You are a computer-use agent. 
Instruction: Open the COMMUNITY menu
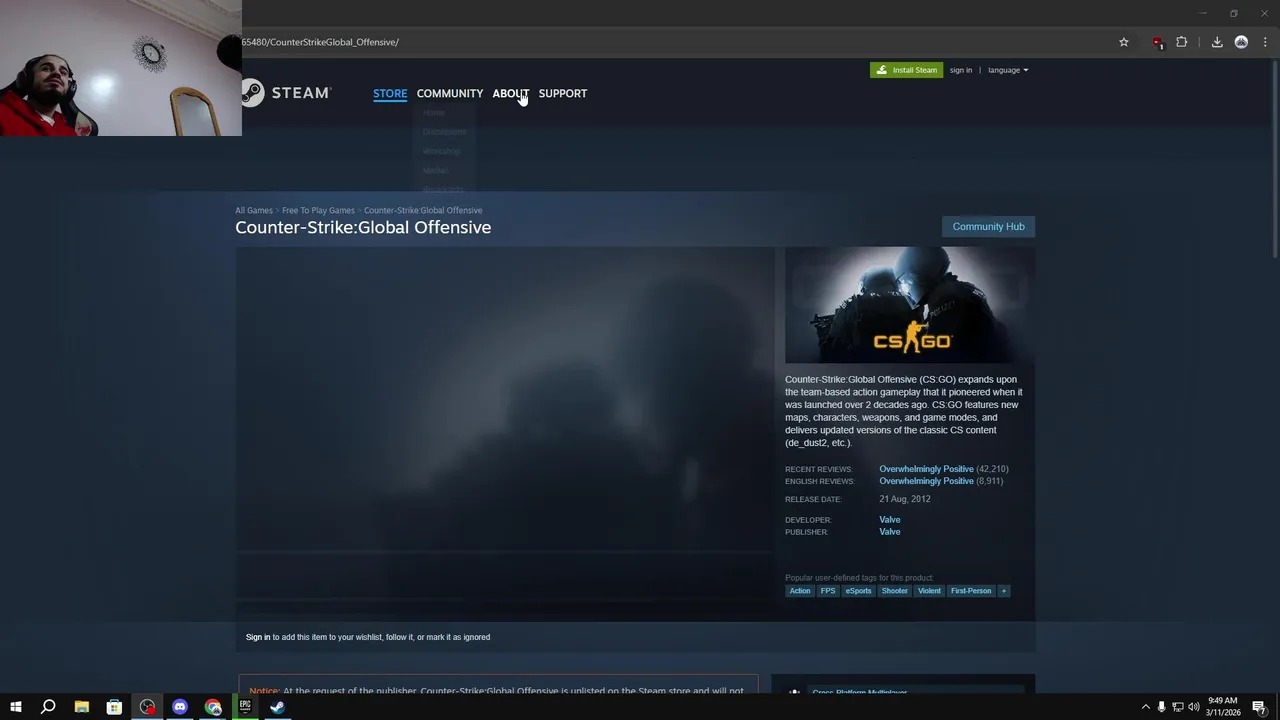pos(450,93)
